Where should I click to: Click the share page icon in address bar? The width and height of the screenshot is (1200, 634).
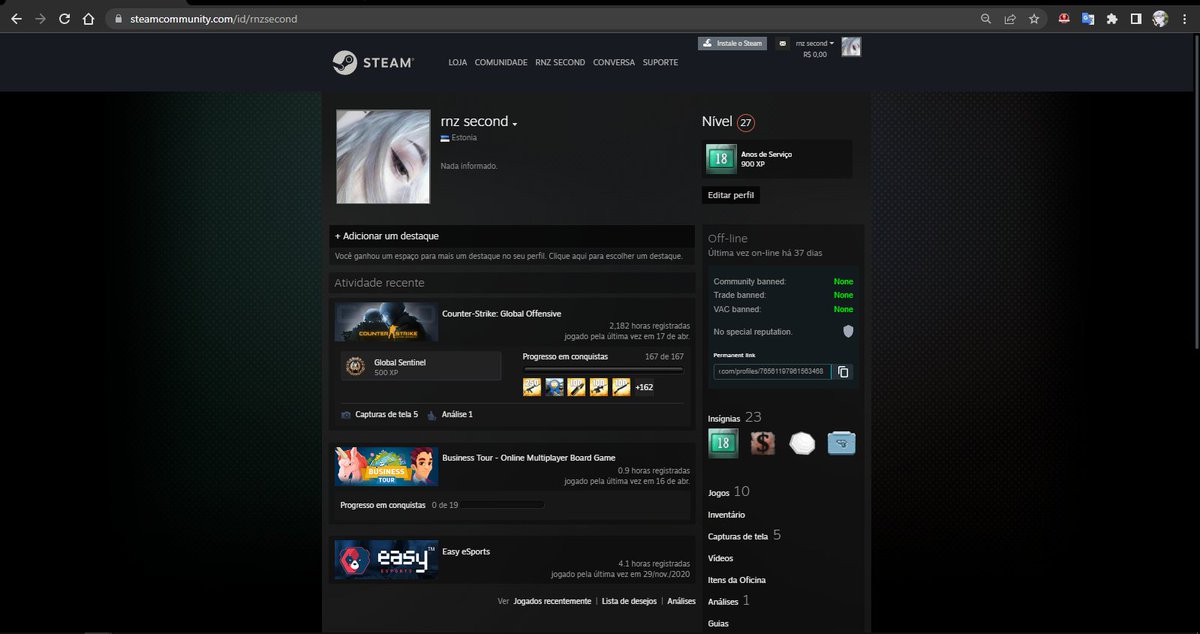1010,18
